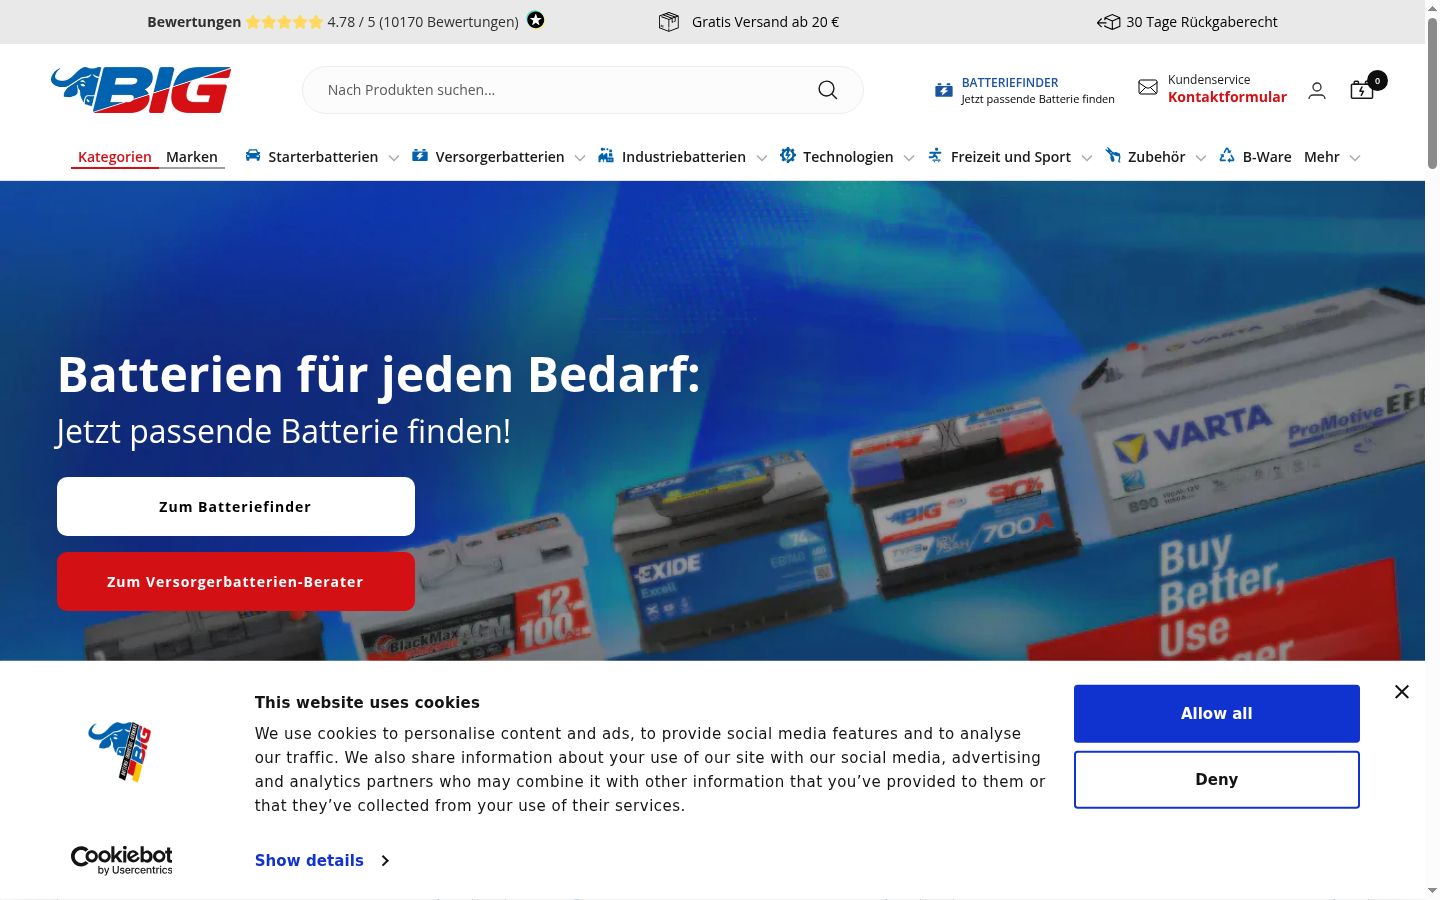
Task: Open the Technologien menu item
Action: (x=848, y=157)
